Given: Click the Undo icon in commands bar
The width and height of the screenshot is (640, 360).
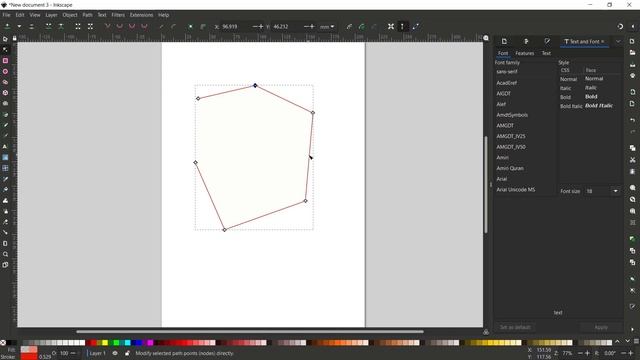Looking at the screenshot, I should tap(632, 120).
